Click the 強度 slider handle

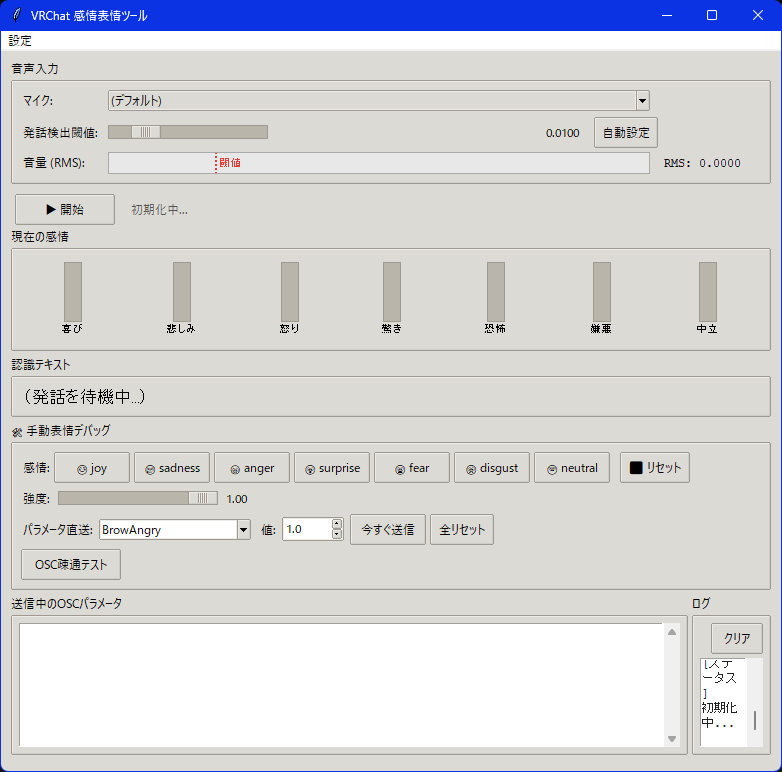(x=202, y=498)
